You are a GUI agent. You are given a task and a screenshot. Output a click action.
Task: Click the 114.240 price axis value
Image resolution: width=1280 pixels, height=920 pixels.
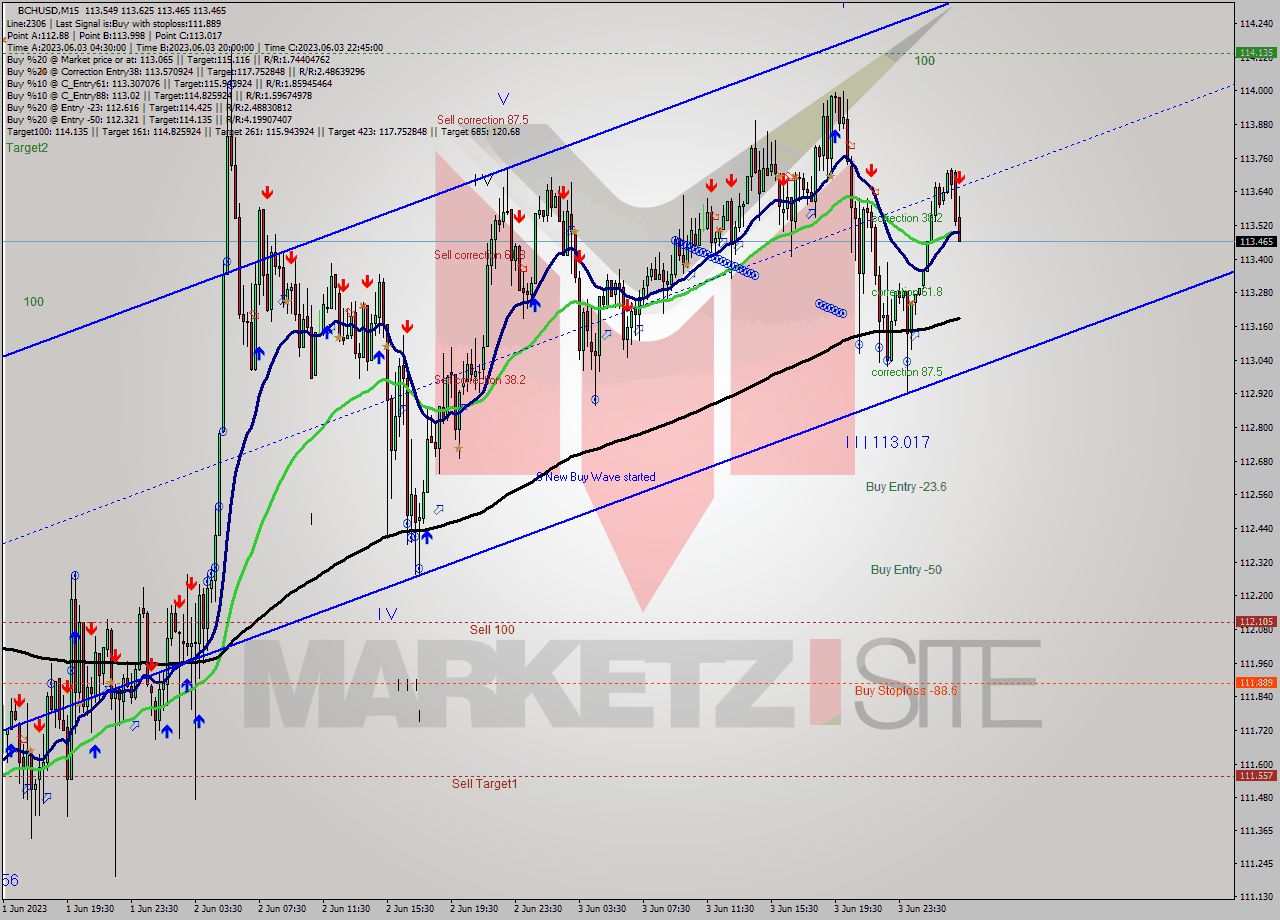(1255, 22)
